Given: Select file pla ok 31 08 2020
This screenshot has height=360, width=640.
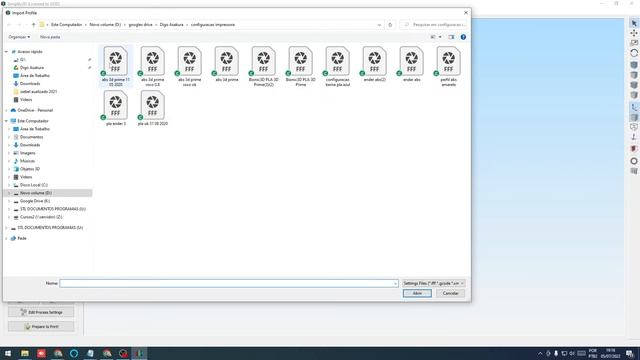Looking at the screenshot, I should point(153,108).
